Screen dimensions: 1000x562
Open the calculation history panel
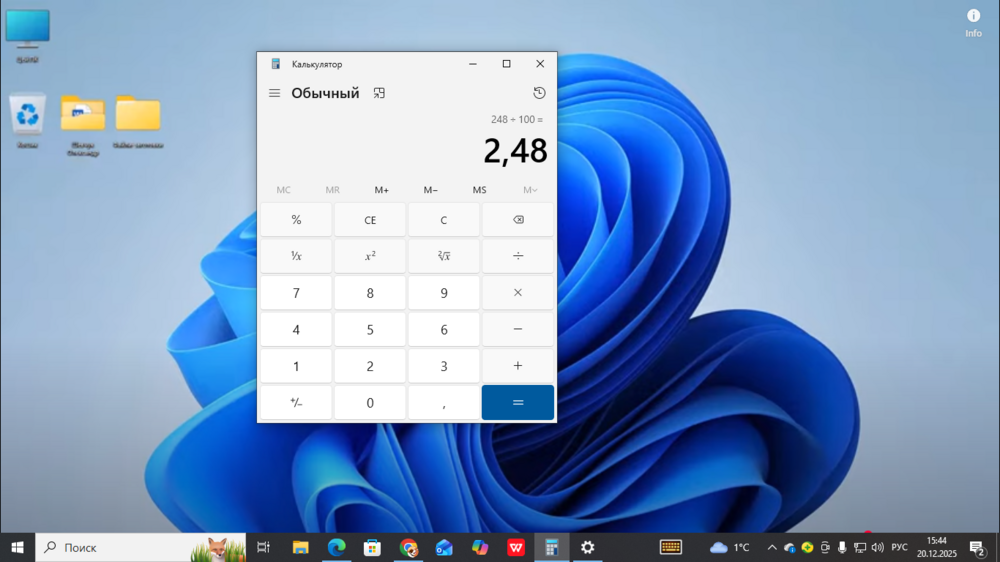pos(539,93)
